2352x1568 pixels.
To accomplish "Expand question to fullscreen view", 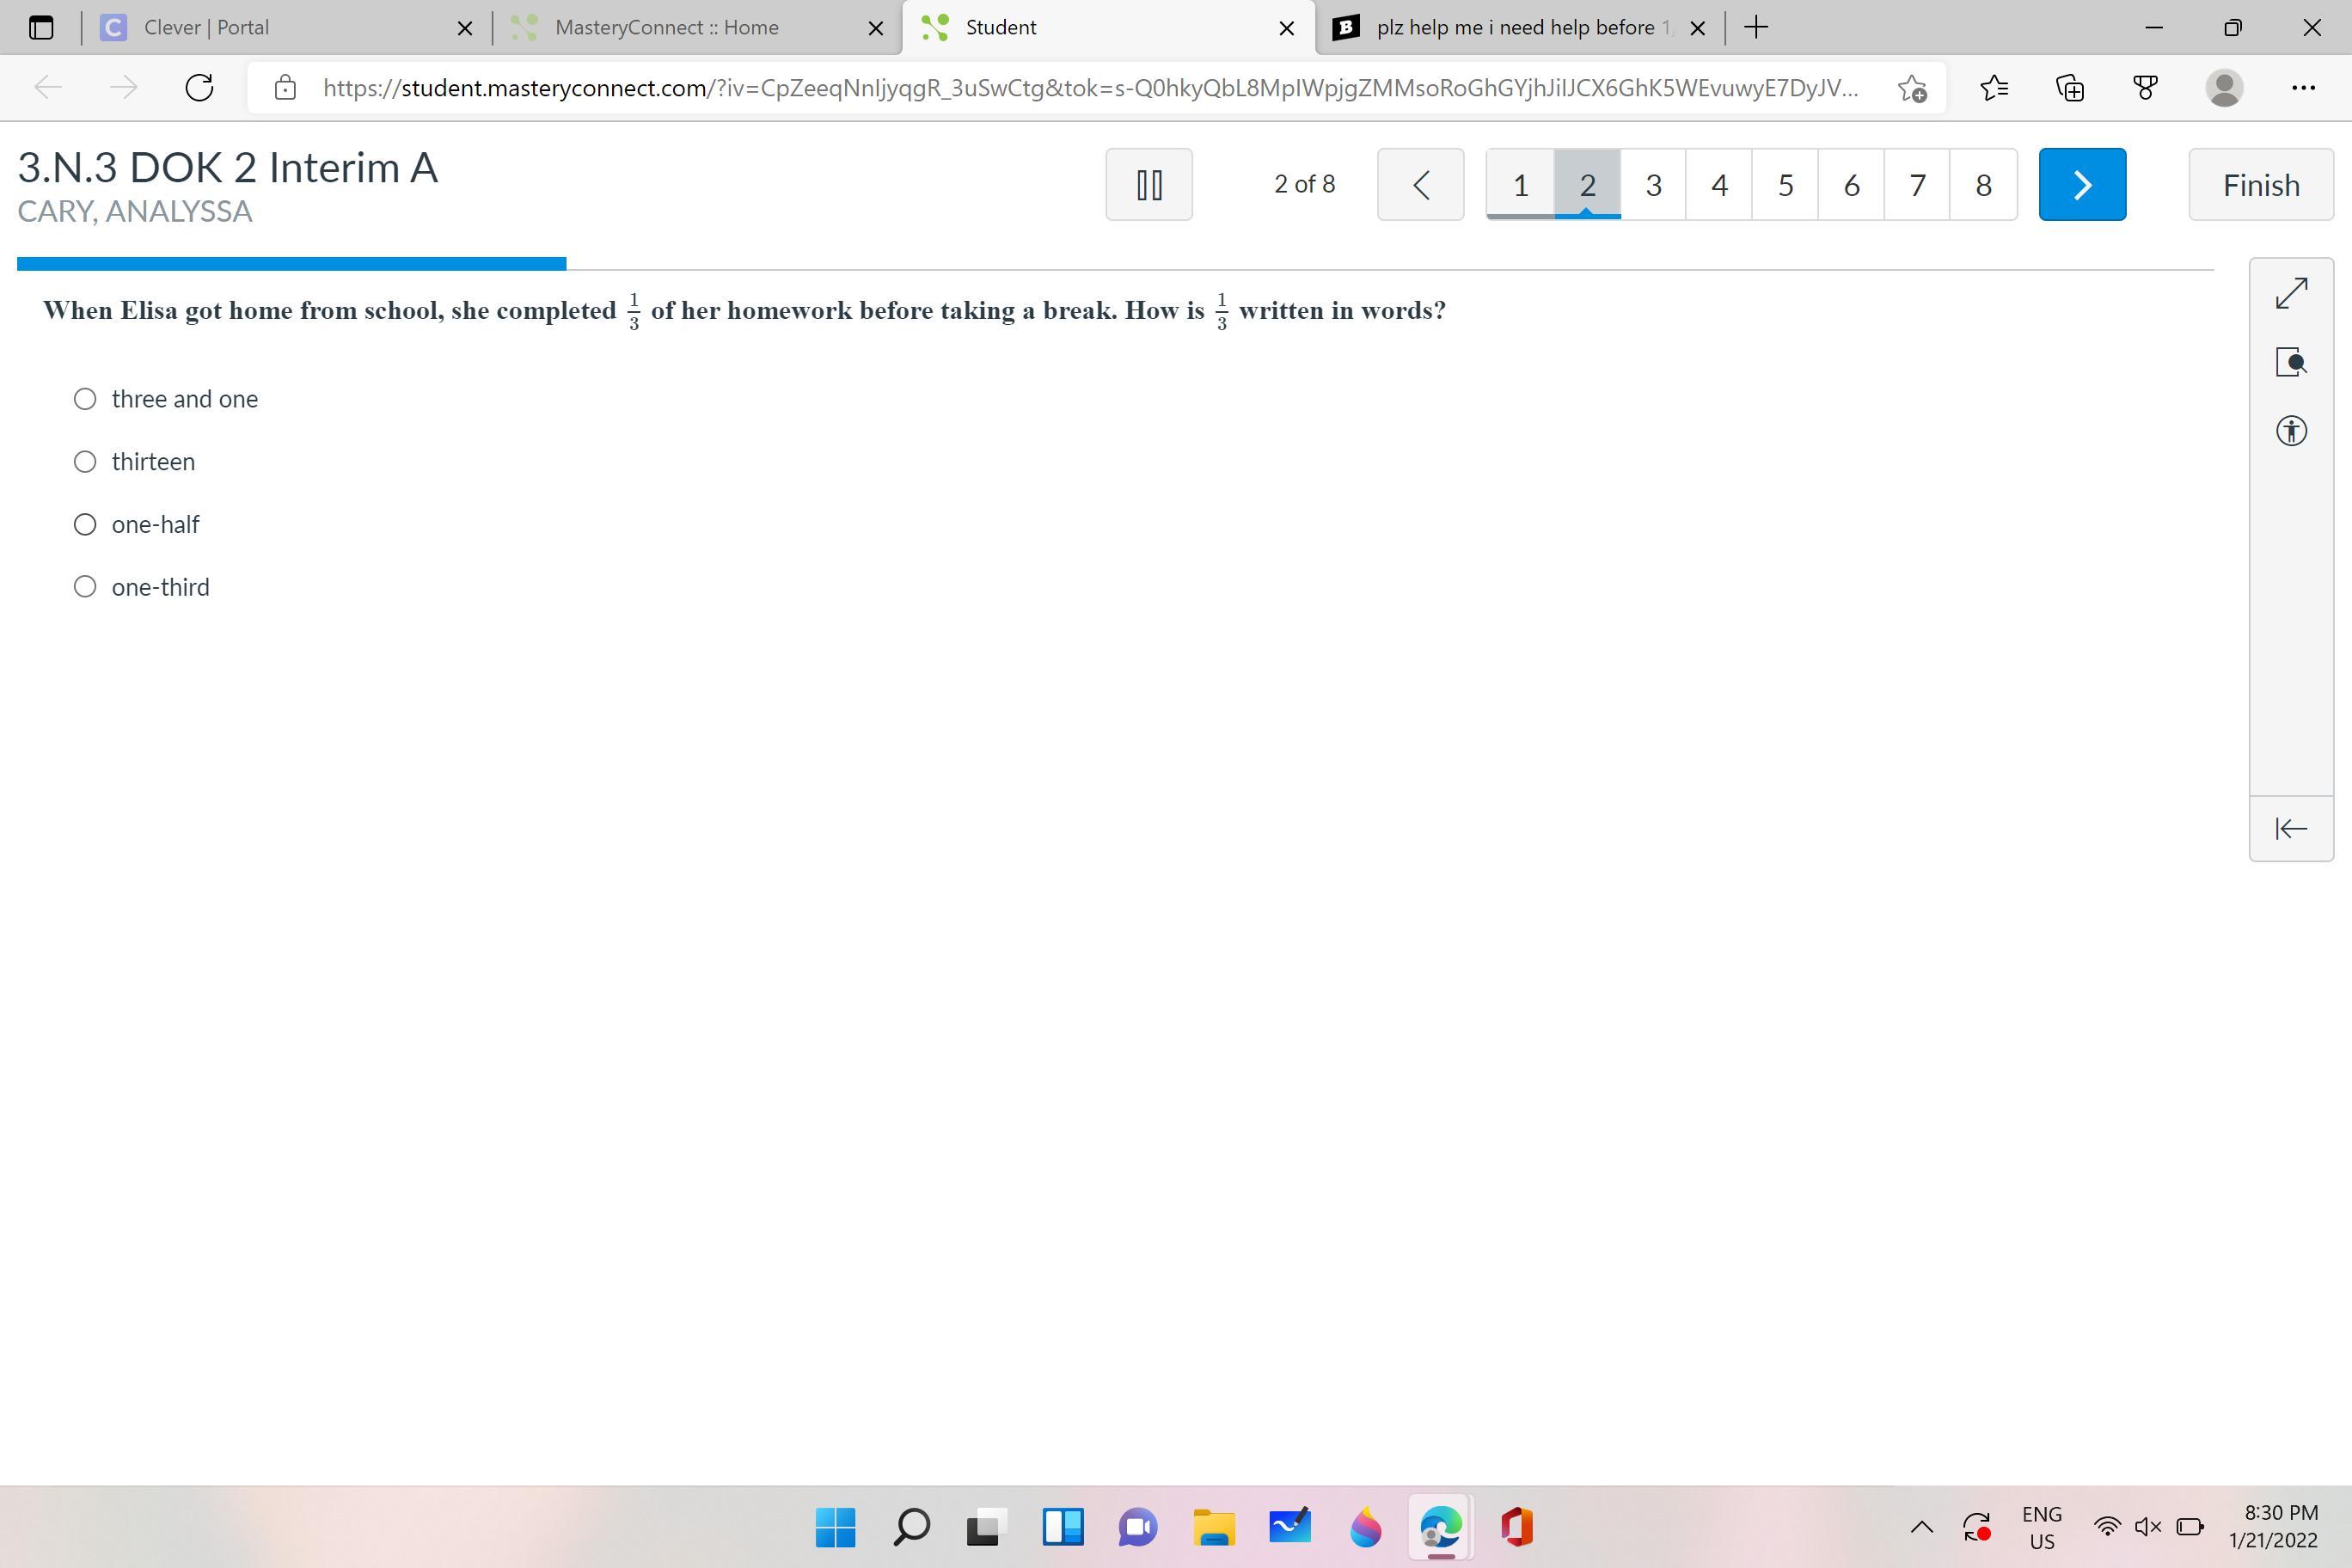I will (x=2290, y=293).
